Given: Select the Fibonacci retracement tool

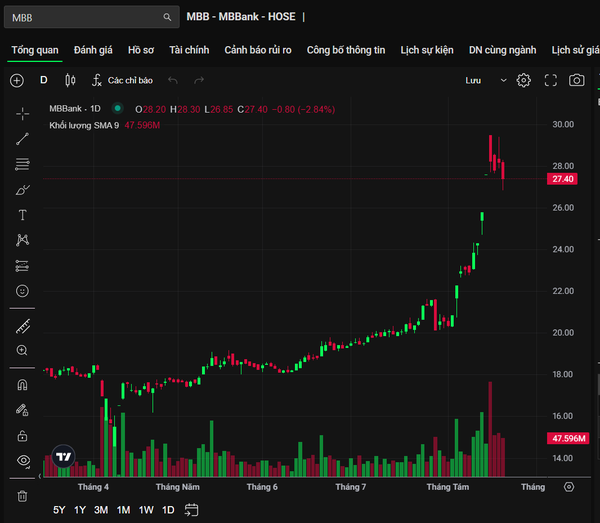Looking at the screenshot, I should point(23,164).
